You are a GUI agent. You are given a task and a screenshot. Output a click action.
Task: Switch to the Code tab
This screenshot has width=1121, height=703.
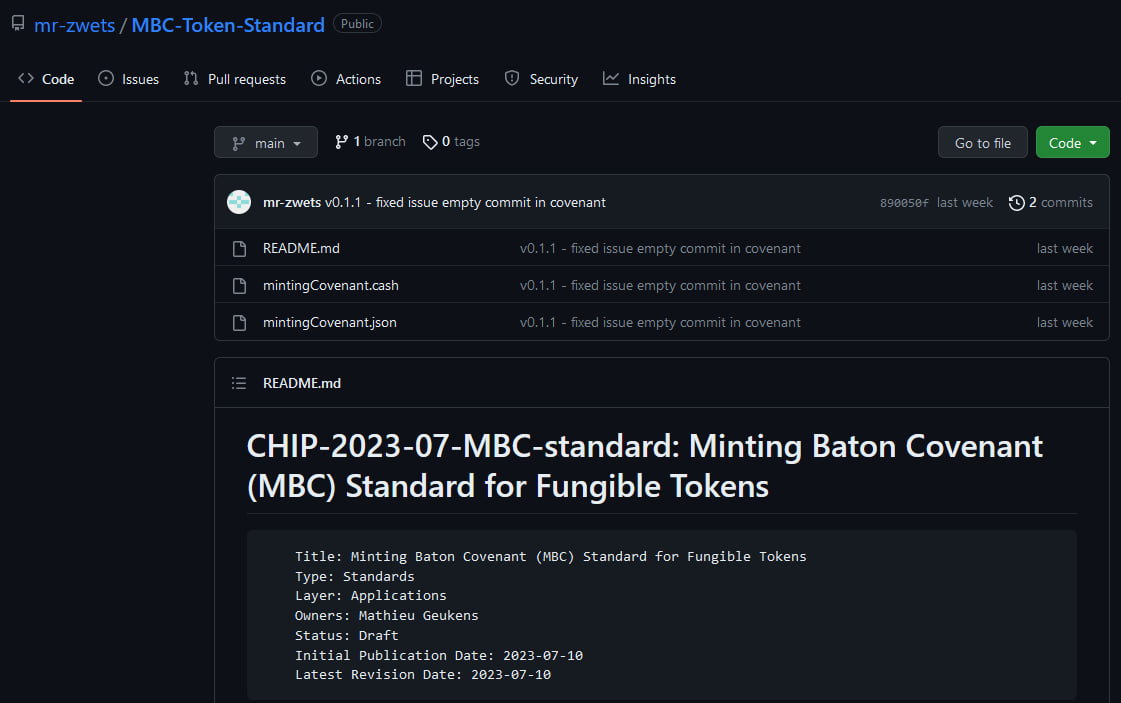pos(46,79)
